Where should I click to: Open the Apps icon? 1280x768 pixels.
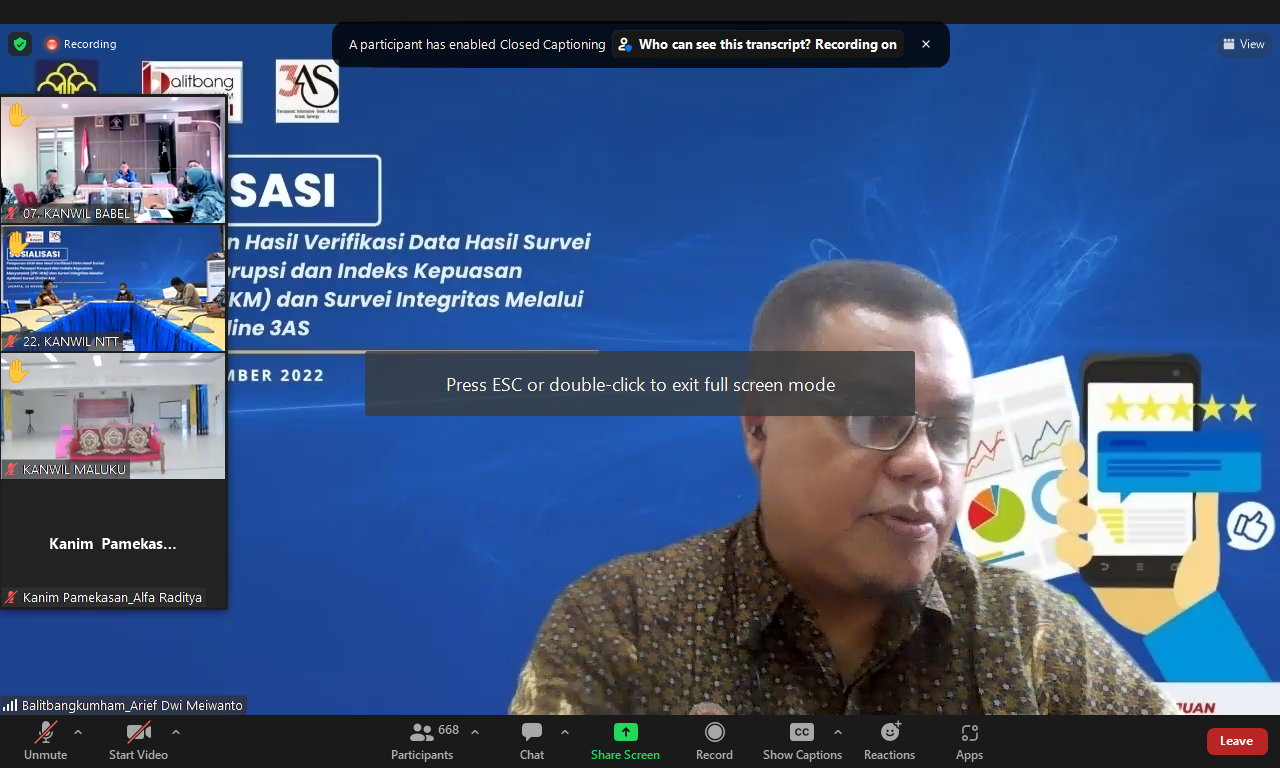pyautogui.click(x=969, y=733)
